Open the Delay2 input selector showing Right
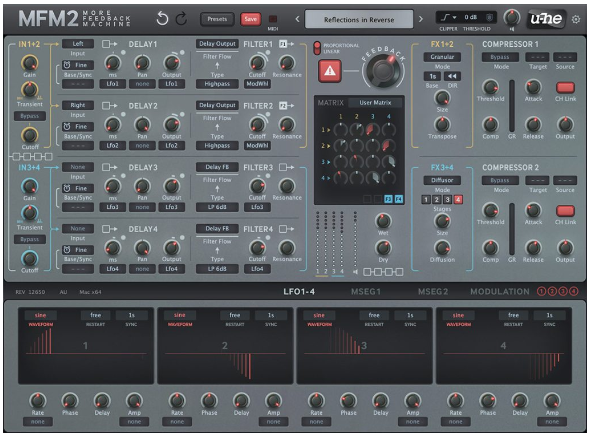 78,105
